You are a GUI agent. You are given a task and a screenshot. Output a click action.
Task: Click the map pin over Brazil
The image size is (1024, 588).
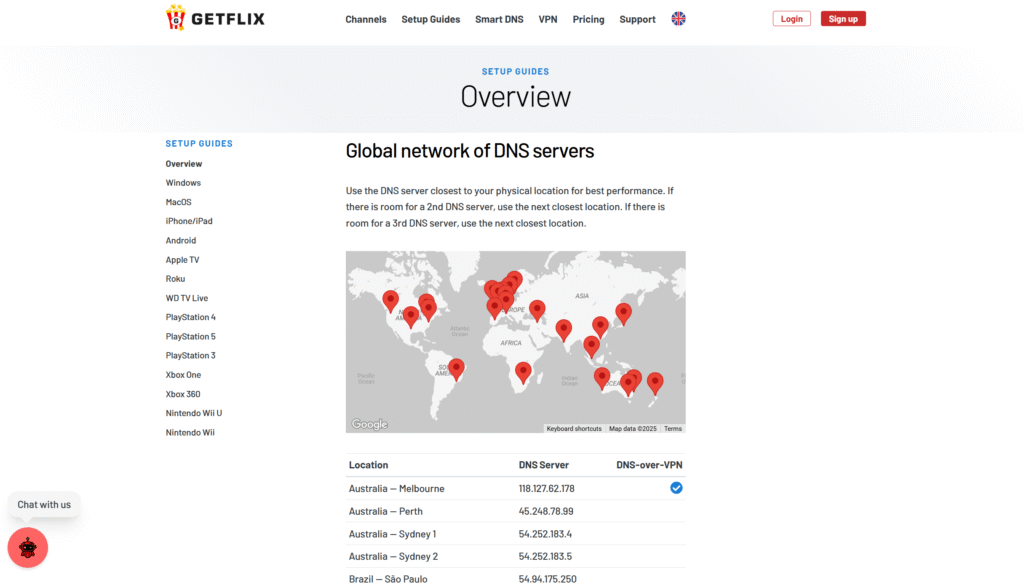[456, 368]
